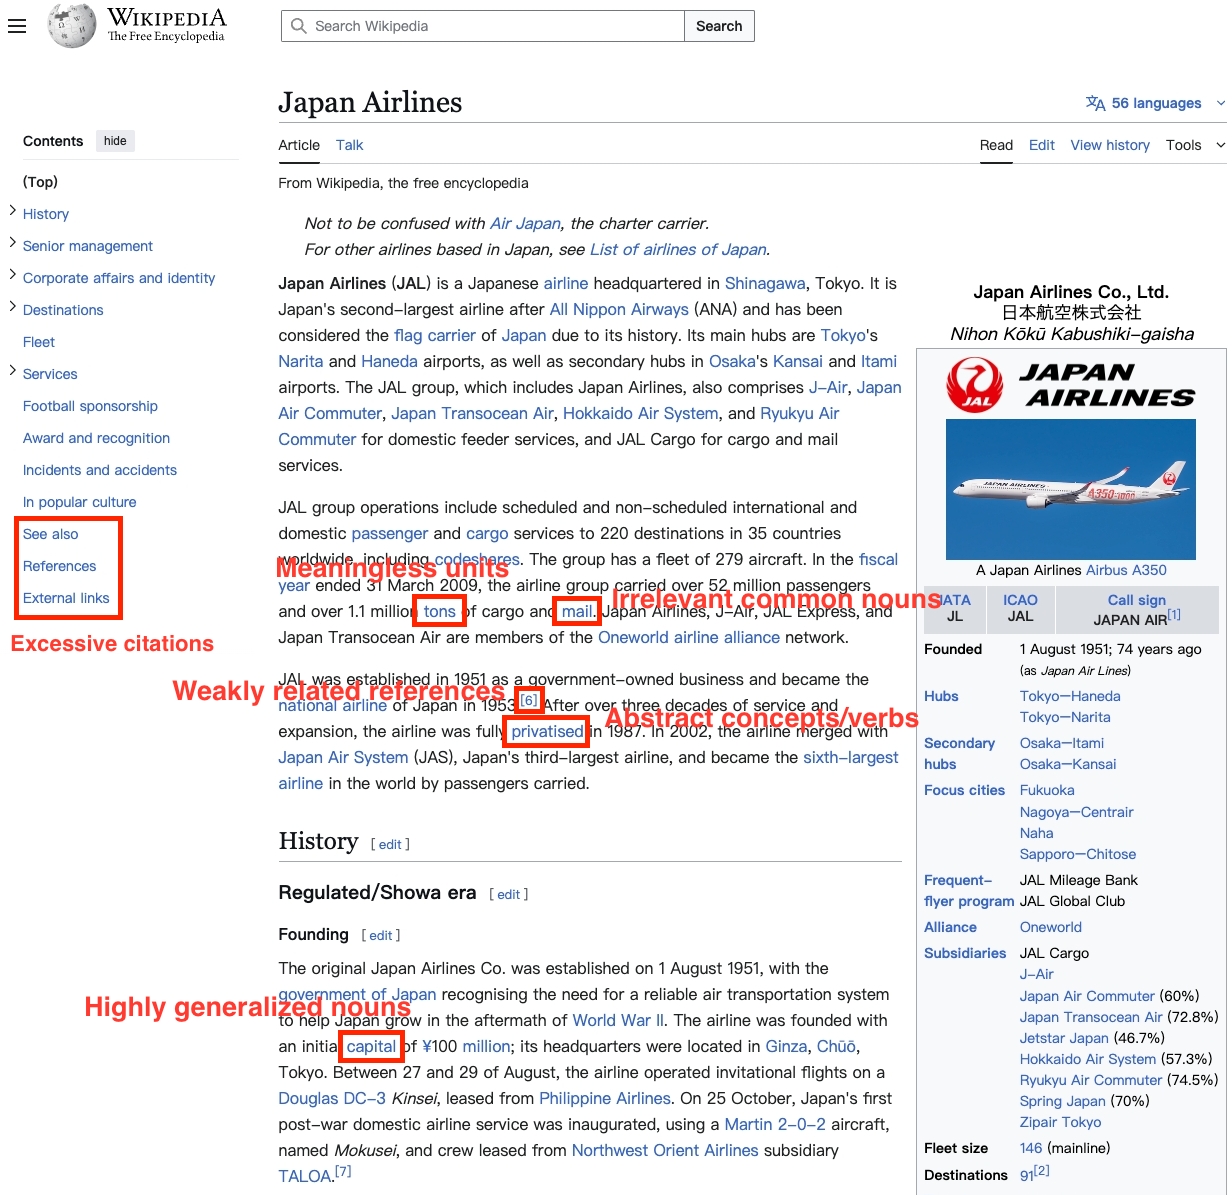Image resolution: width=1232 pixels, height=1195 pixels.
Task: Click citation 6 next to national airline
Action: (x=528, y=701)
